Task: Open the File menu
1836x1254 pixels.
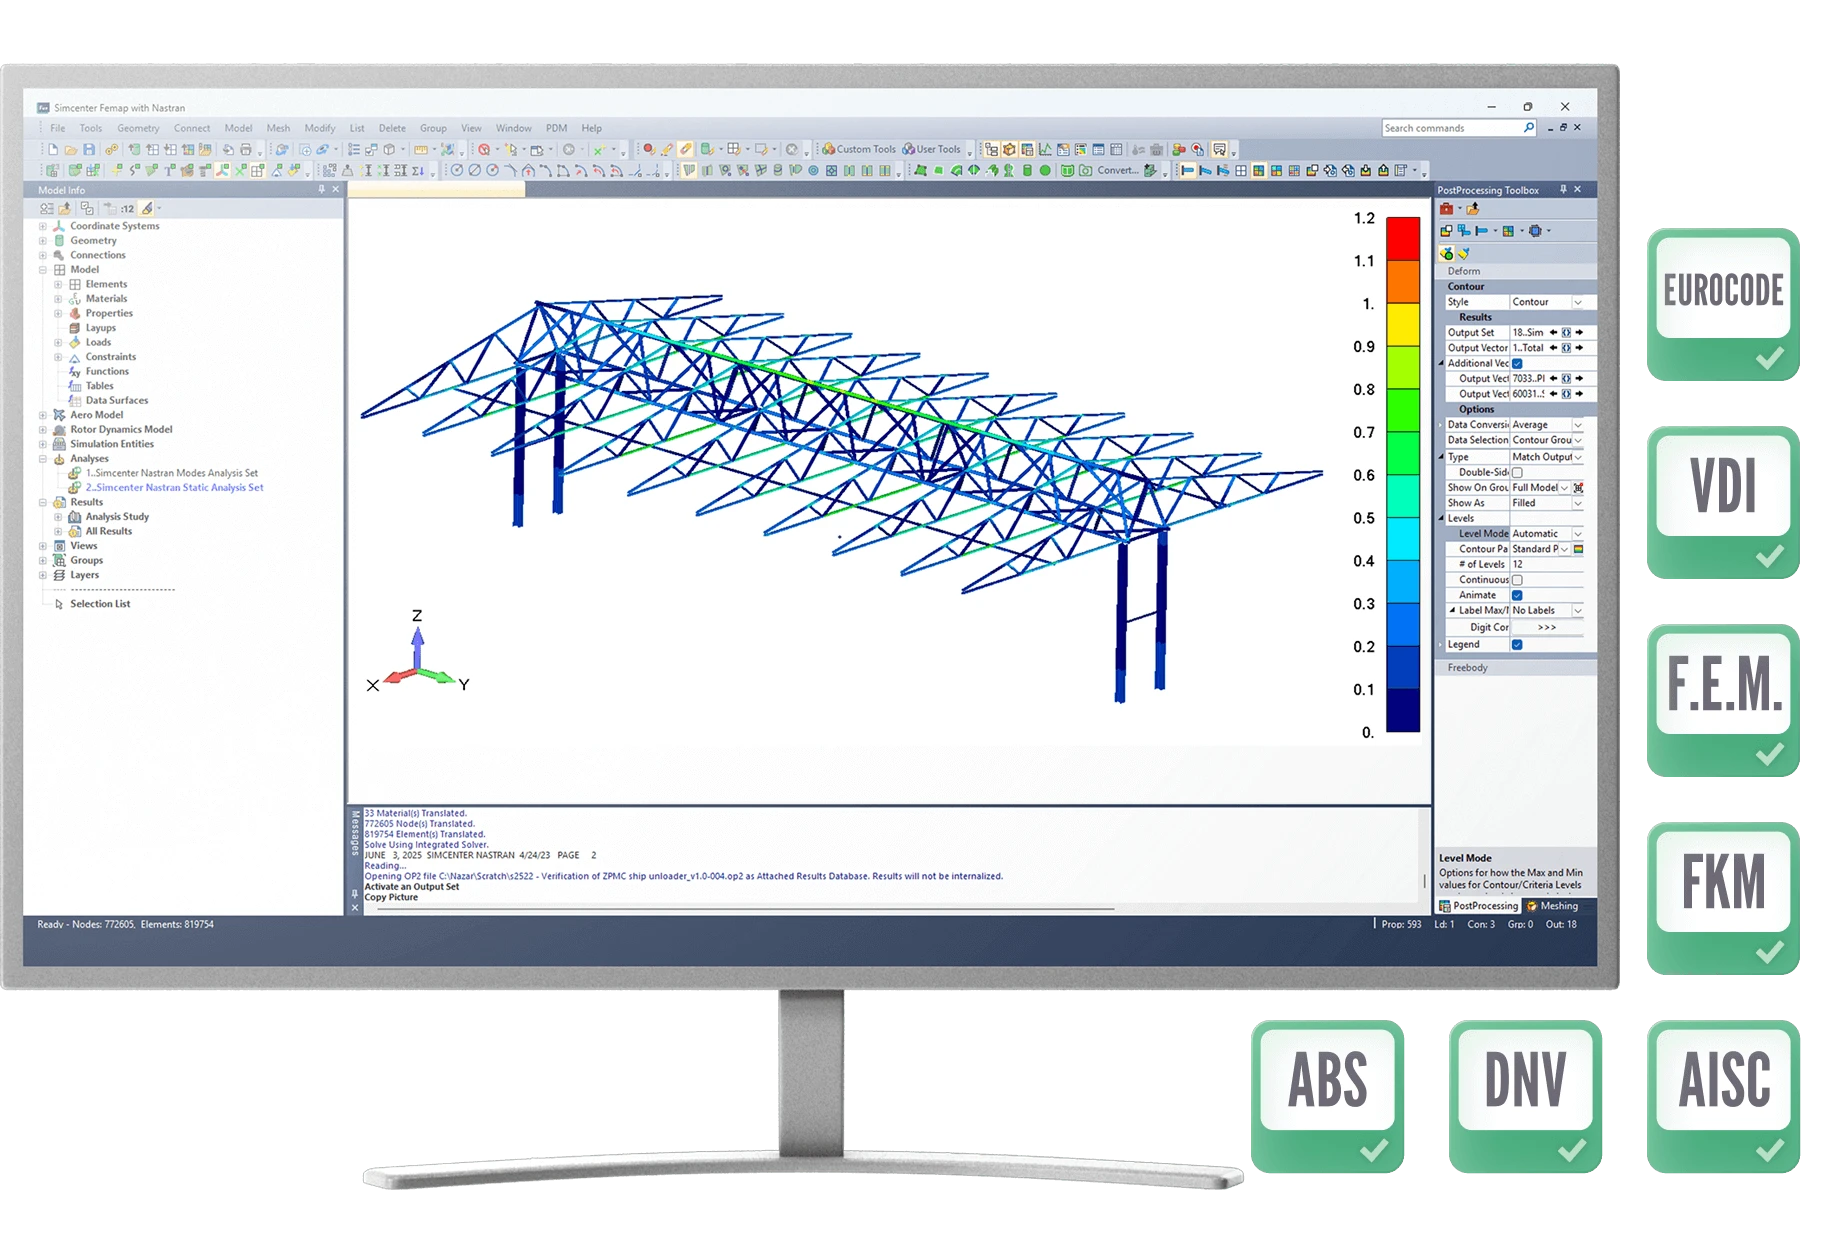Action: [58, 128]
